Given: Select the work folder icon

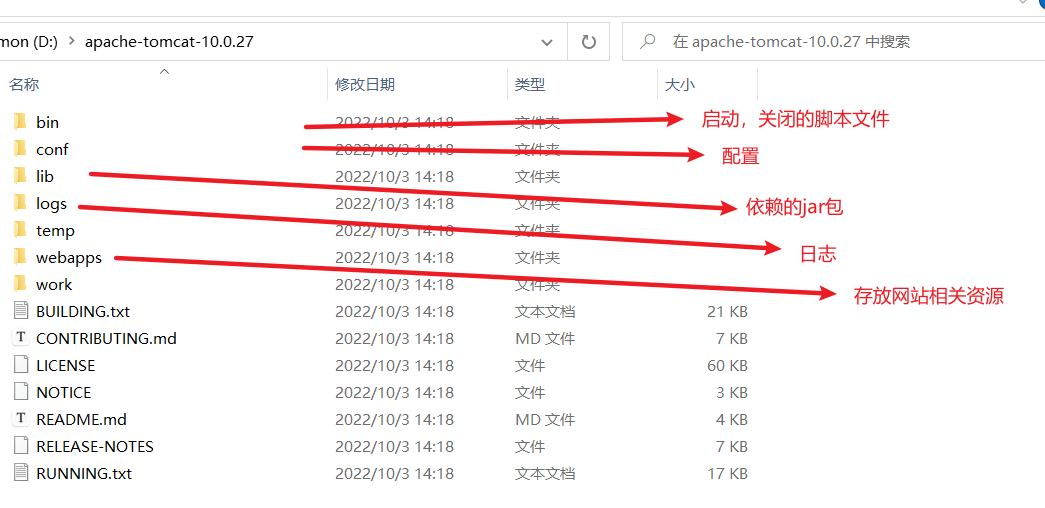Looking at the screenshot, I should 20,284.
